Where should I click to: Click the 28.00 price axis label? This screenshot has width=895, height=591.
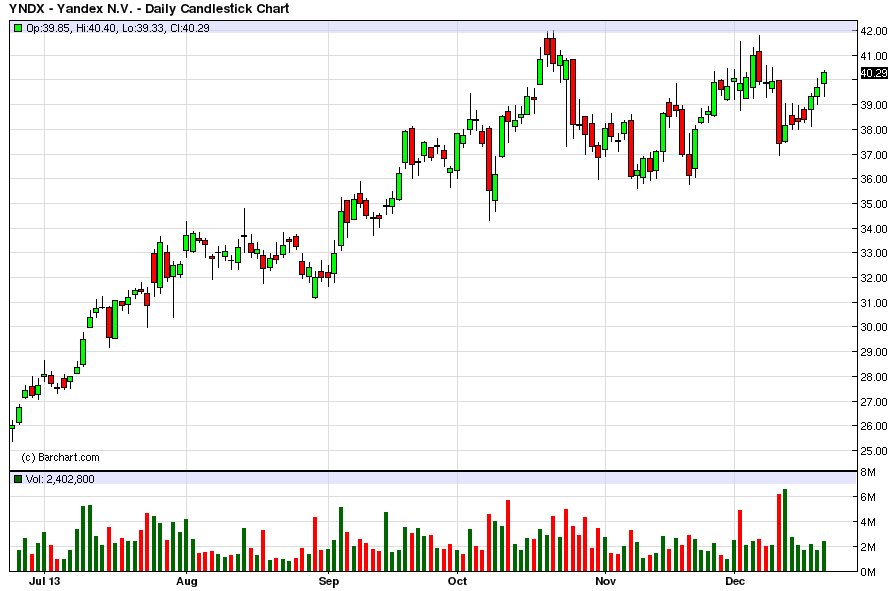point(874,377)
